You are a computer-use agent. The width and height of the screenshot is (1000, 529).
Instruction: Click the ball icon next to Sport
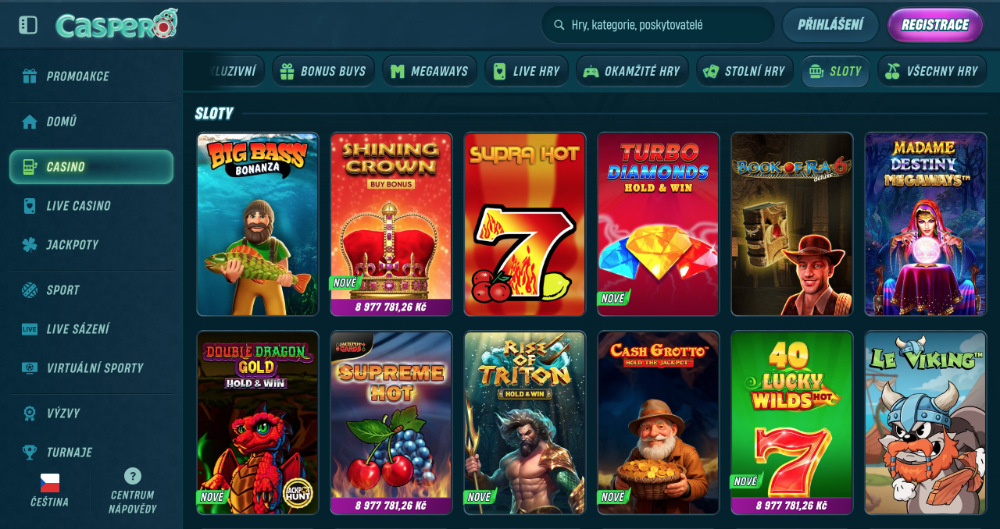point(29,290)
